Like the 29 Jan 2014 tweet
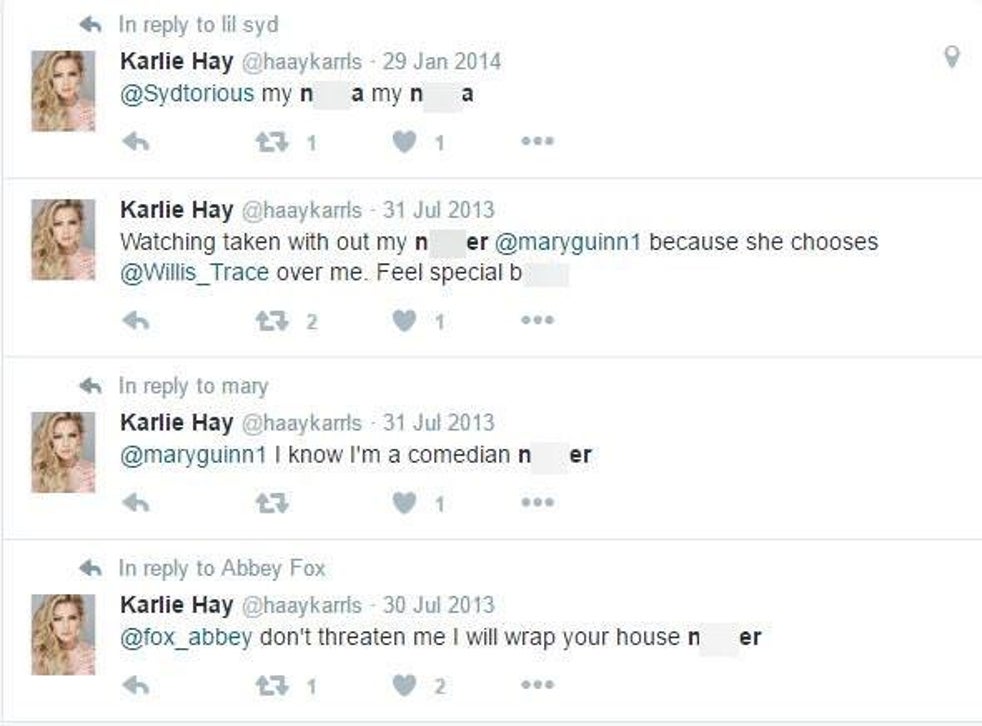The image size is (982, 726). [x=404, y=142]
